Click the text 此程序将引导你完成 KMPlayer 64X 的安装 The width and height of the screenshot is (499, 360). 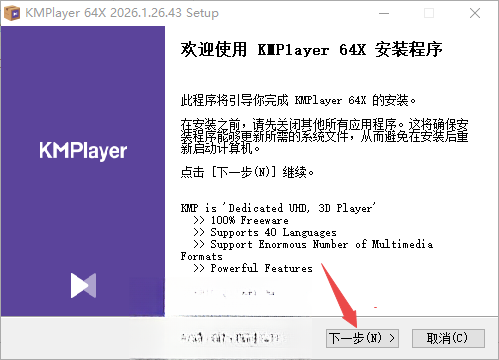click(298, 100)
